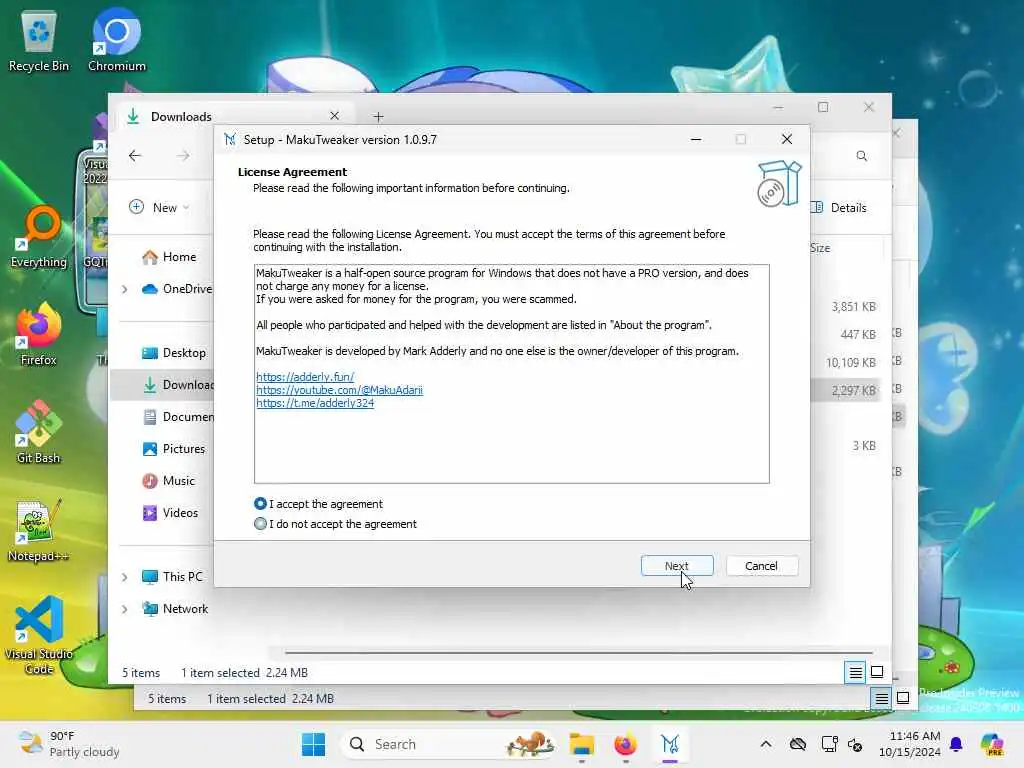Screen dimensions: 1024x768
Task: Open the weather widget showing 90°F
Action: click(69, 744)
